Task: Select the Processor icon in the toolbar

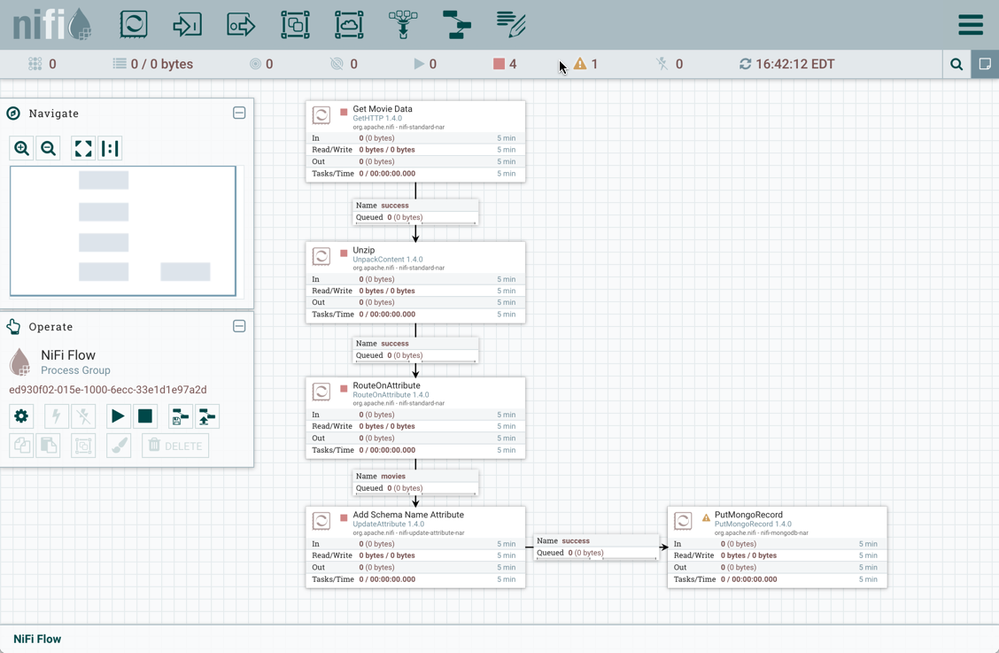Action: coord(134,24)
